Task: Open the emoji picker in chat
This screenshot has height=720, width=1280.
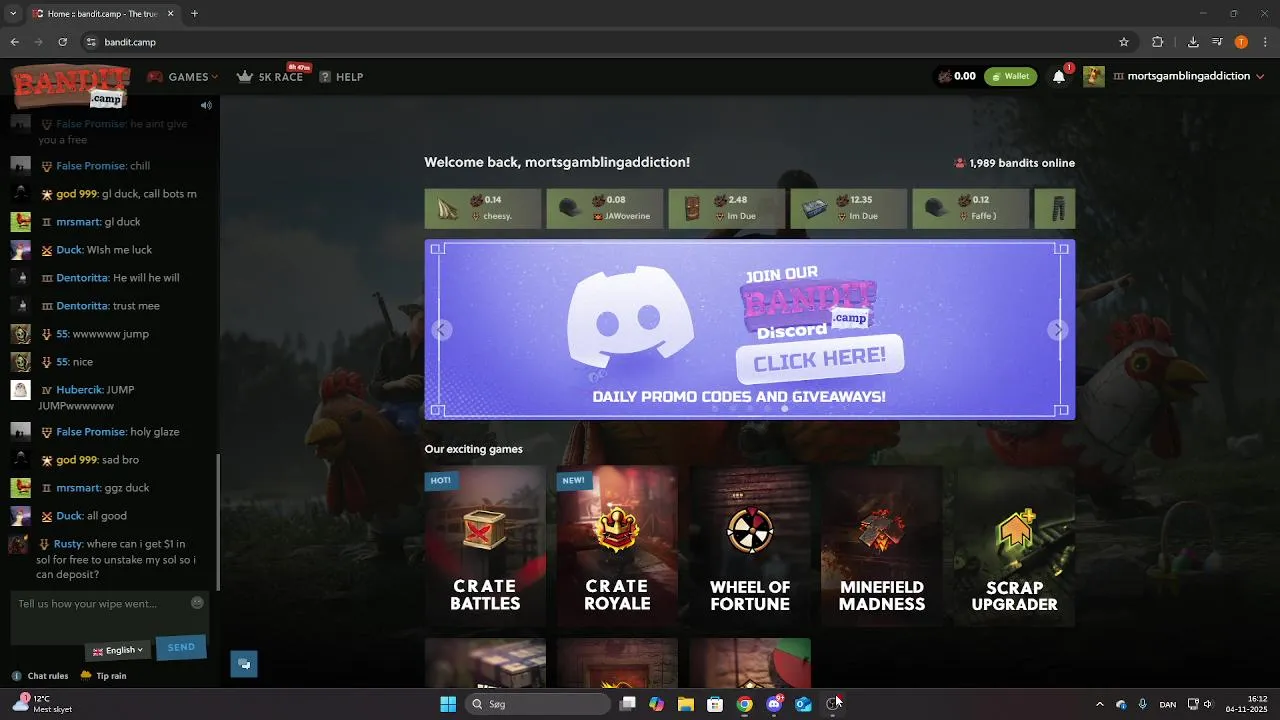Action: coord(197,603)
